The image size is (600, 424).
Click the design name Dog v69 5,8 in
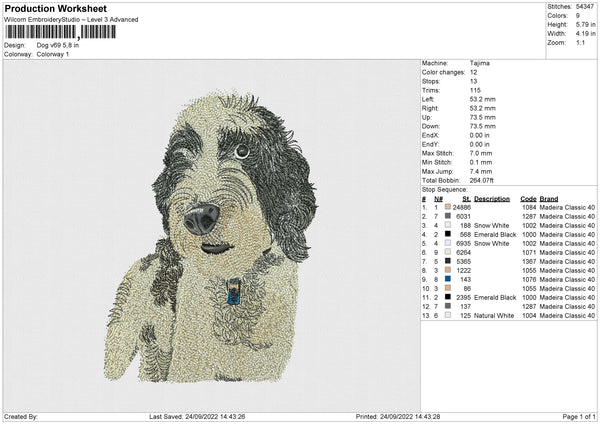point(58,45)
